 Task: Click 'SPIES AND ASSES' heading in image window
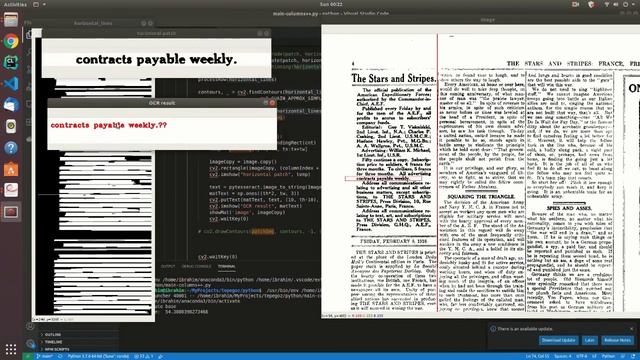point(569,208)
